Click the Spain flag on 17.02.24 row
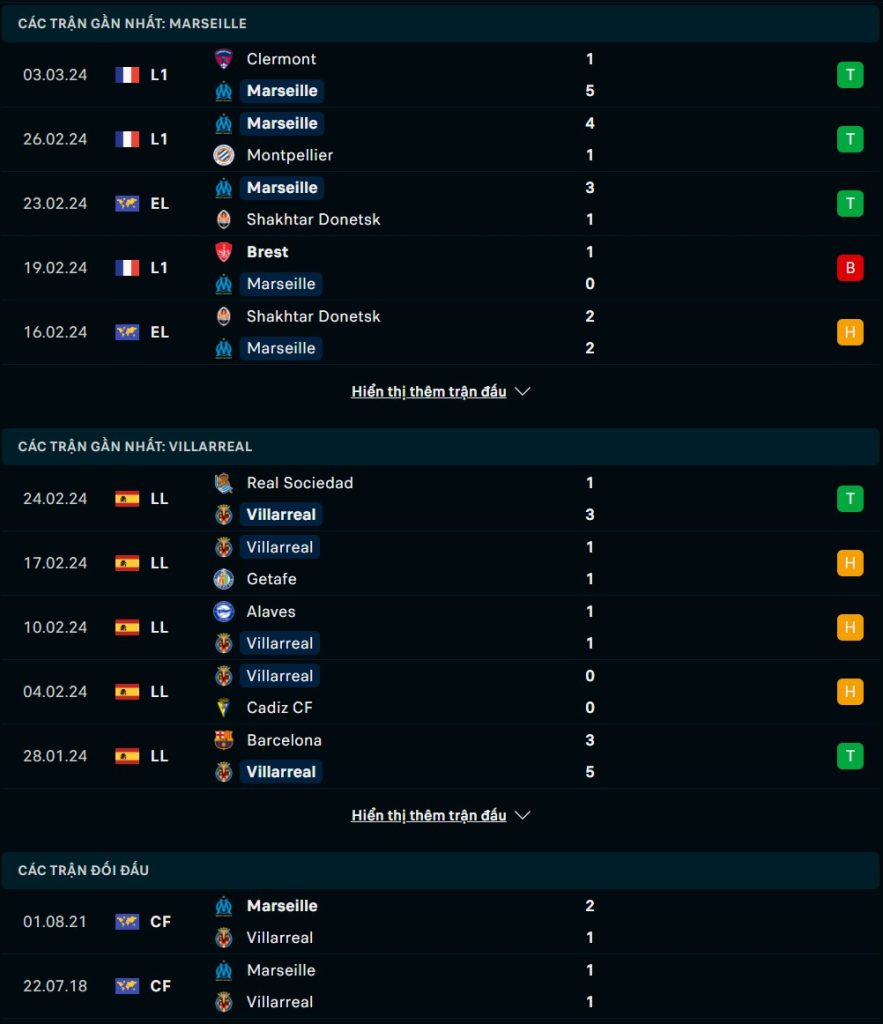 click(127, 563)
